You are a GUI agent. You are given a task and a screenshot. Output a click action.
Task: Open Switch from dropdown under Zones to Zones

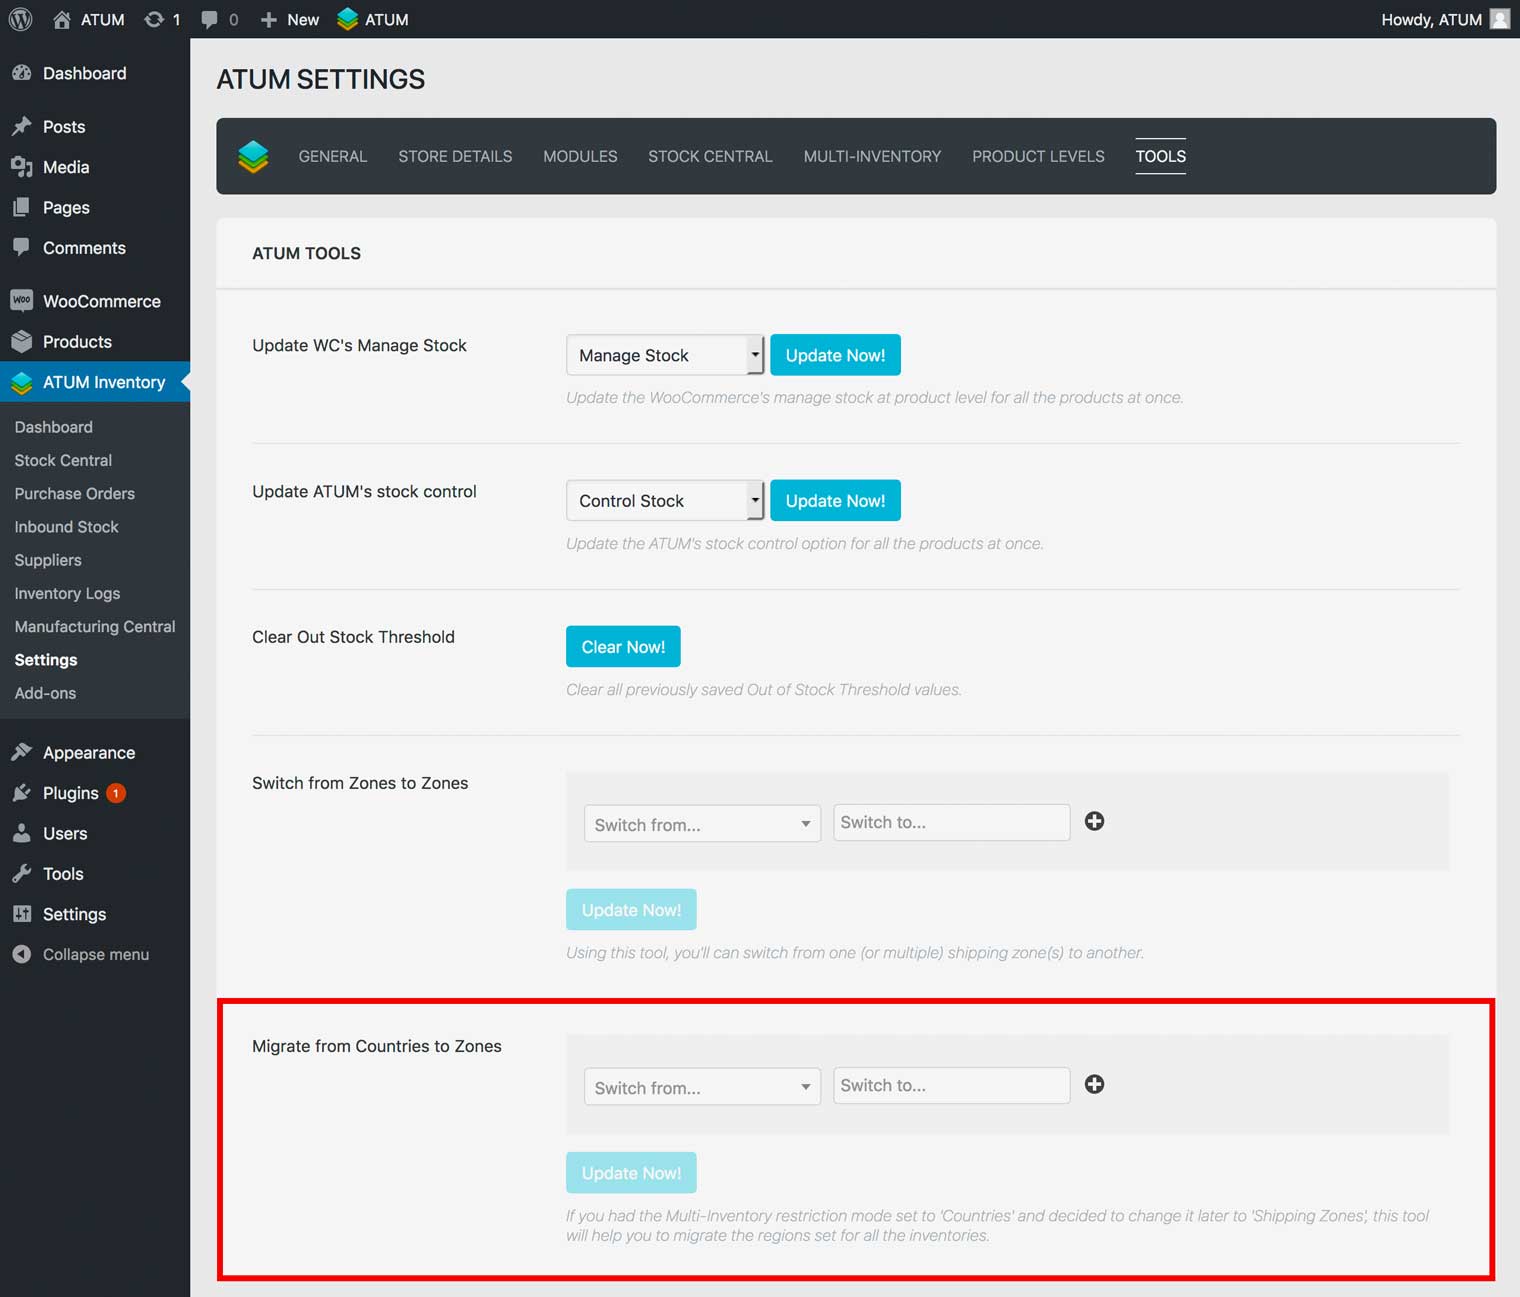tap(702, 824)
